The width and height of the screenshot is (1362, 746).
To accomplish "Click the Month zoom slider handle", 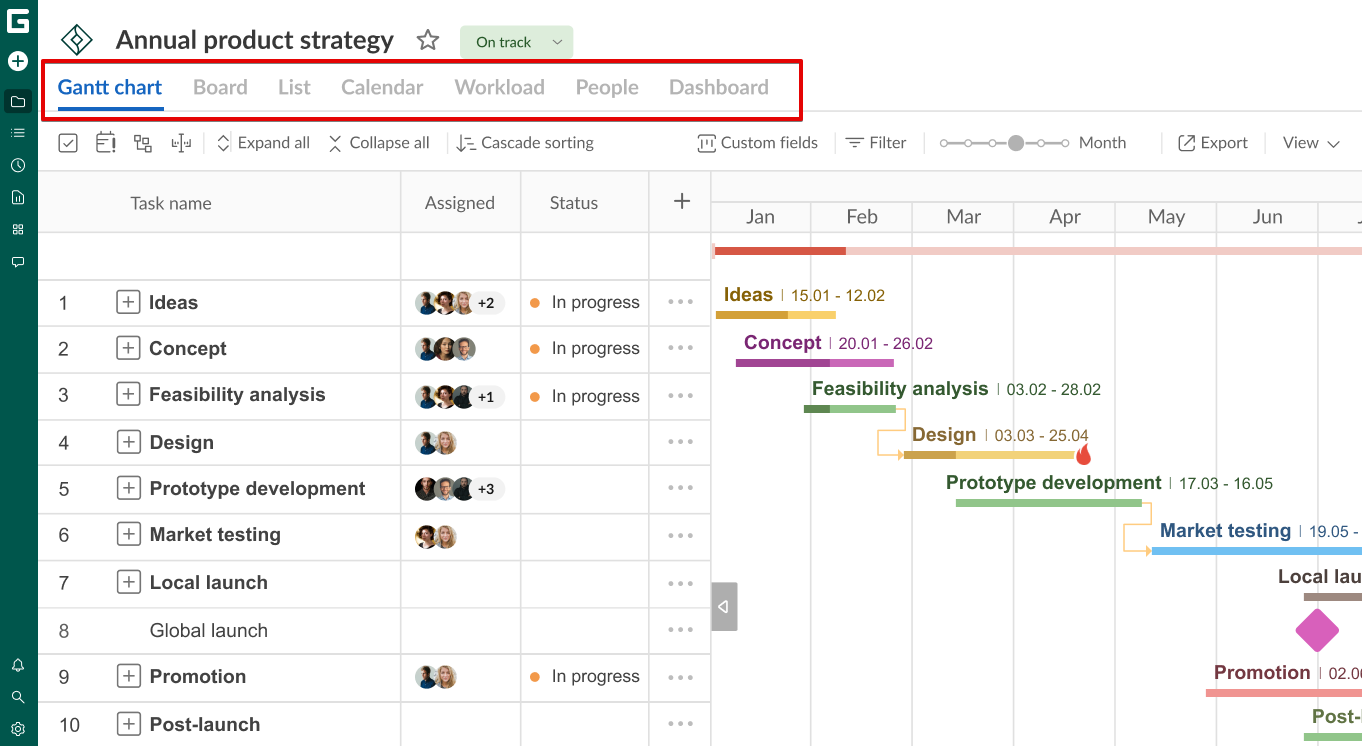I will [1016, 143].
